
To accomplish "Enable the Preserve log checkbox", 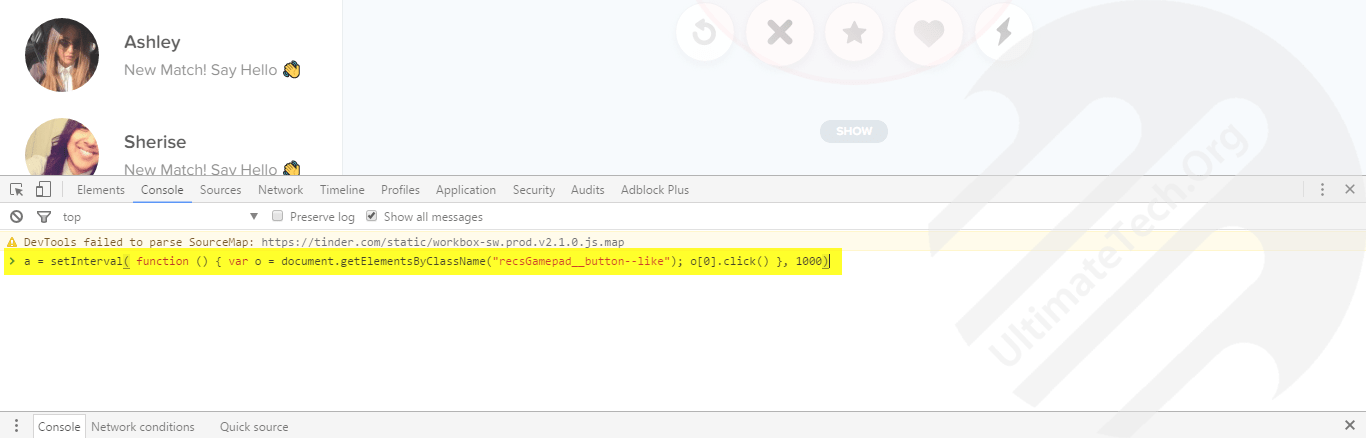I will click(278, 217).
